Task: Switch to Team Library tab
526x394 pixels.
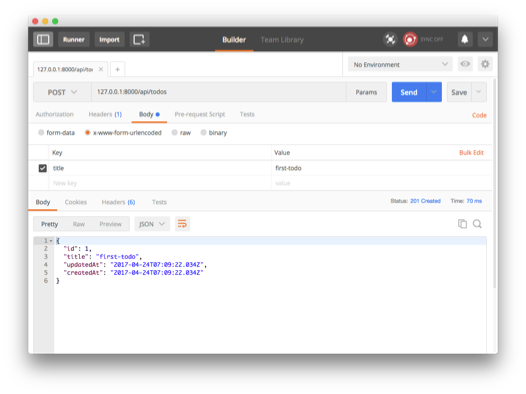Action: coord(282,40)
